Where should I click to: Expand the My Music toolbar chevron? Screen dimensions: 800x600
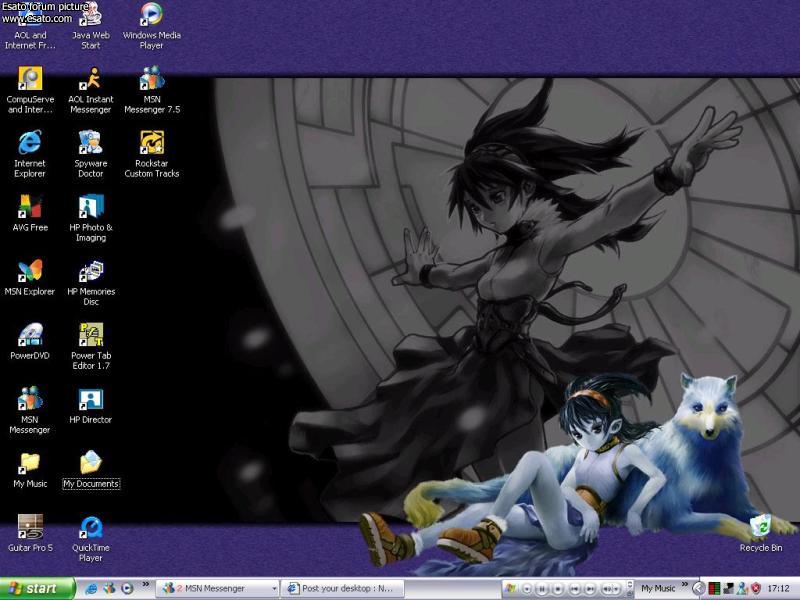(685, 584)
